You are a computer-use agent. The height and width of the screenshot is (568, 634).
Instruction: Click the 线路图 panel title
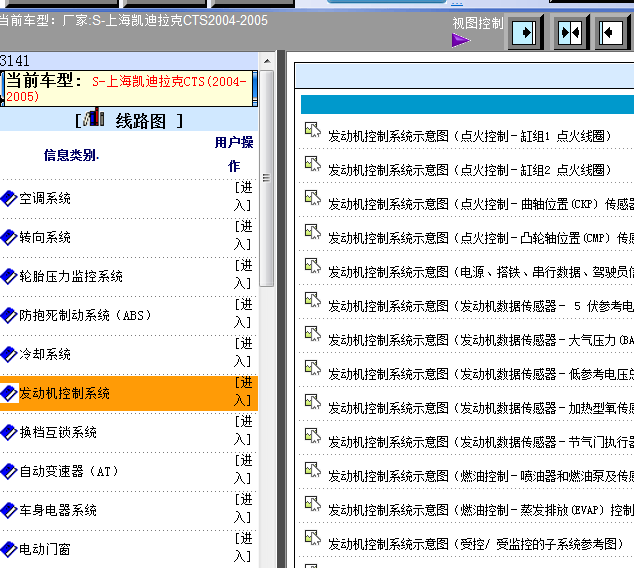(141, 121)
